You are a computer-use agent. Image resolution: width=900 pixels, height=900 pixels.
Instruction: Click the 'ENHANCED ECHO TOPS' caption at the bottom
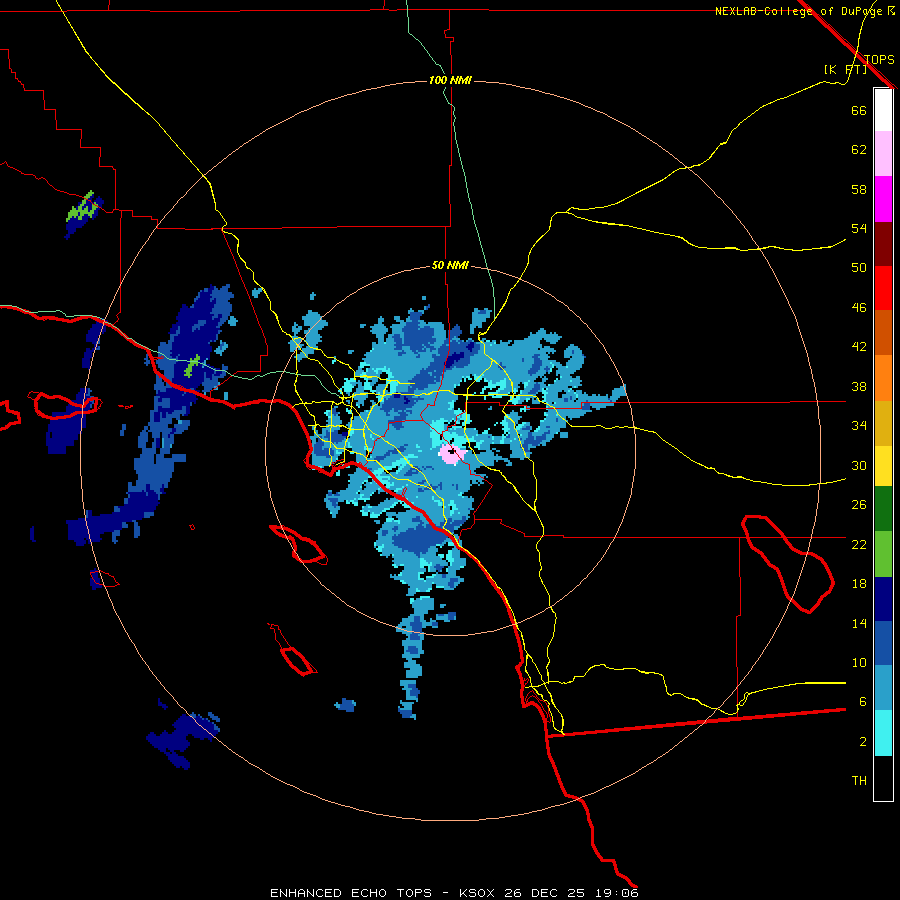tap(351, 893)
